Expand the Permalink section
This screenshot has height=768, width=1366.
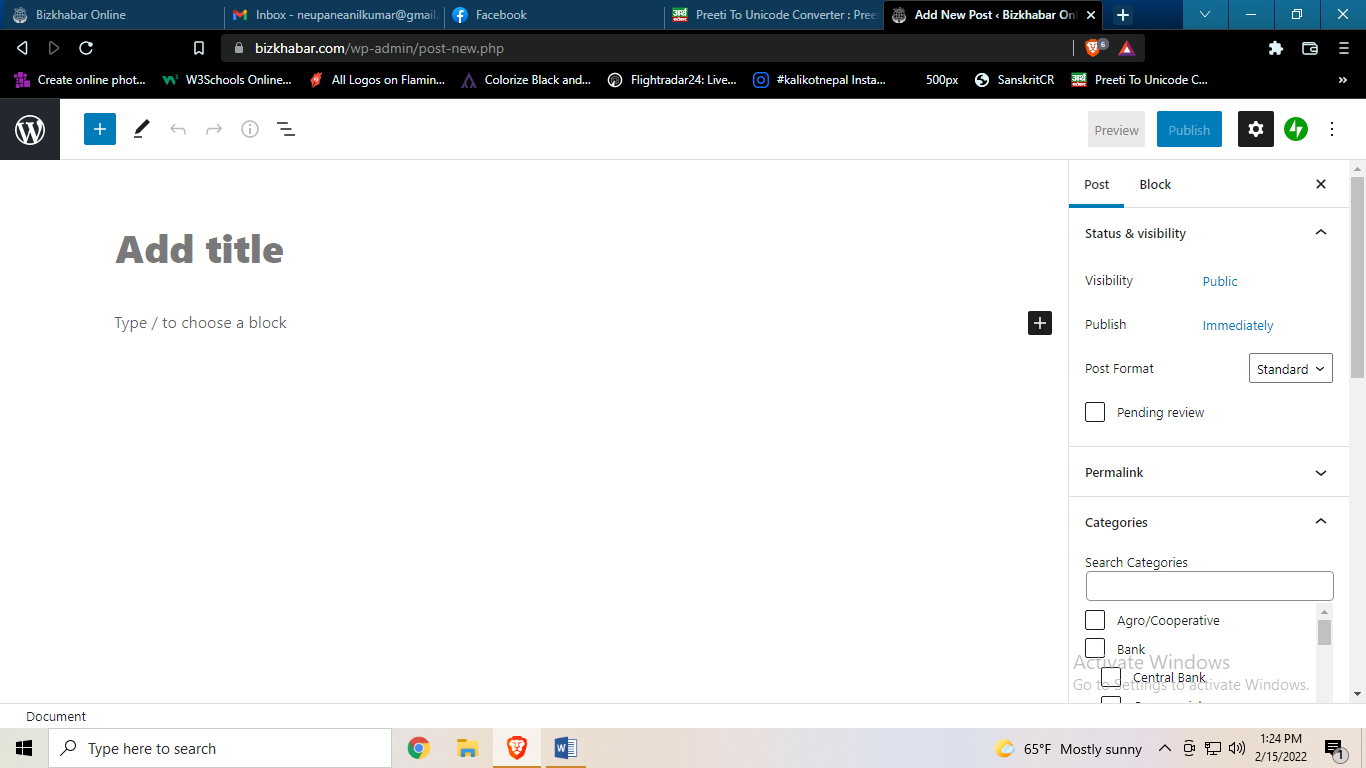pyautogui.click(x=1209, y=472)
